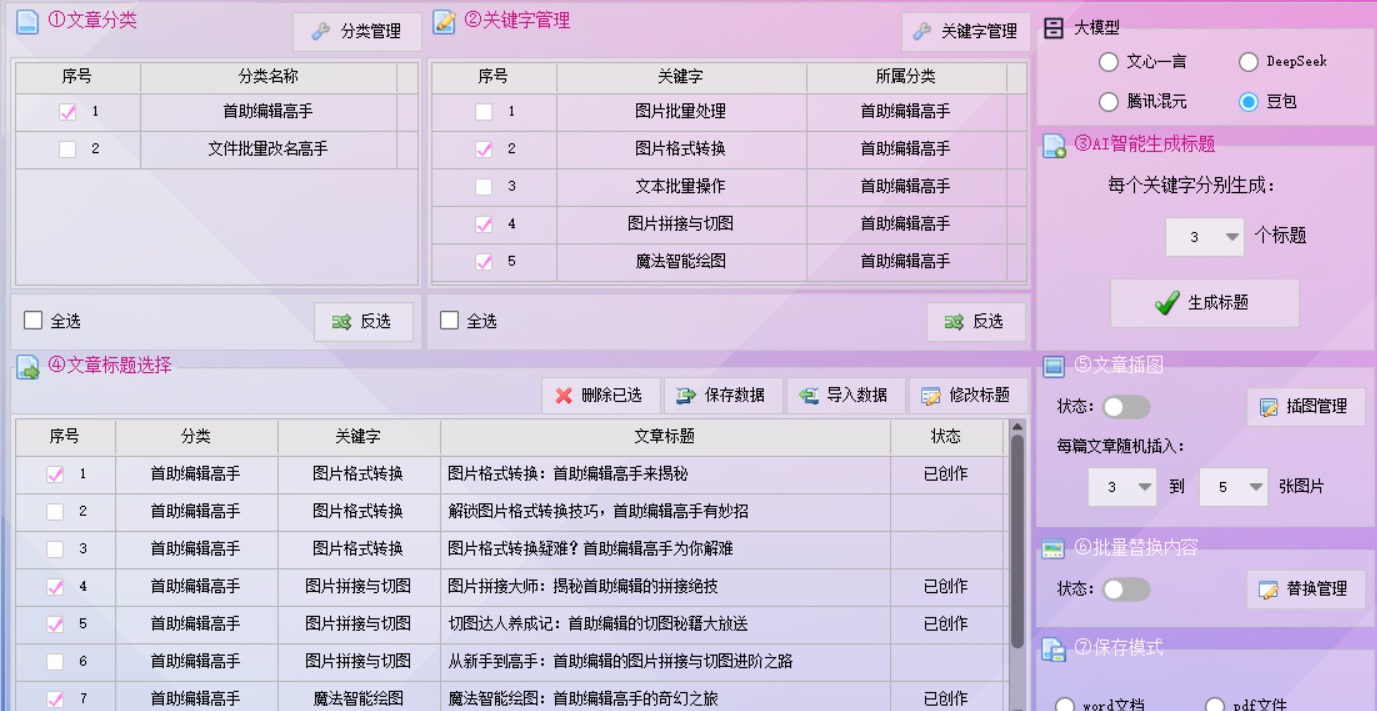Check keyword row 图片批量处理
Screen dimensions: 1377x711
(x=484, y=112)
